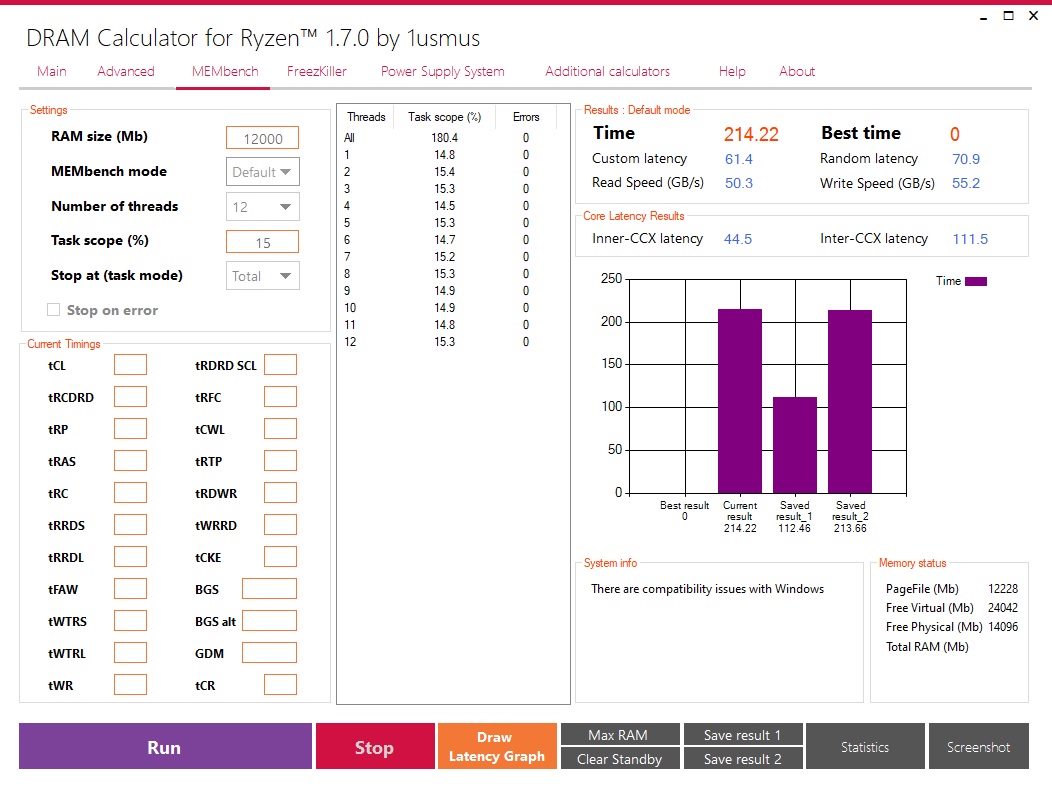1052x790 pixels.
Task: Take a capture with Screenshot button
Action: (x=978, y=746)
